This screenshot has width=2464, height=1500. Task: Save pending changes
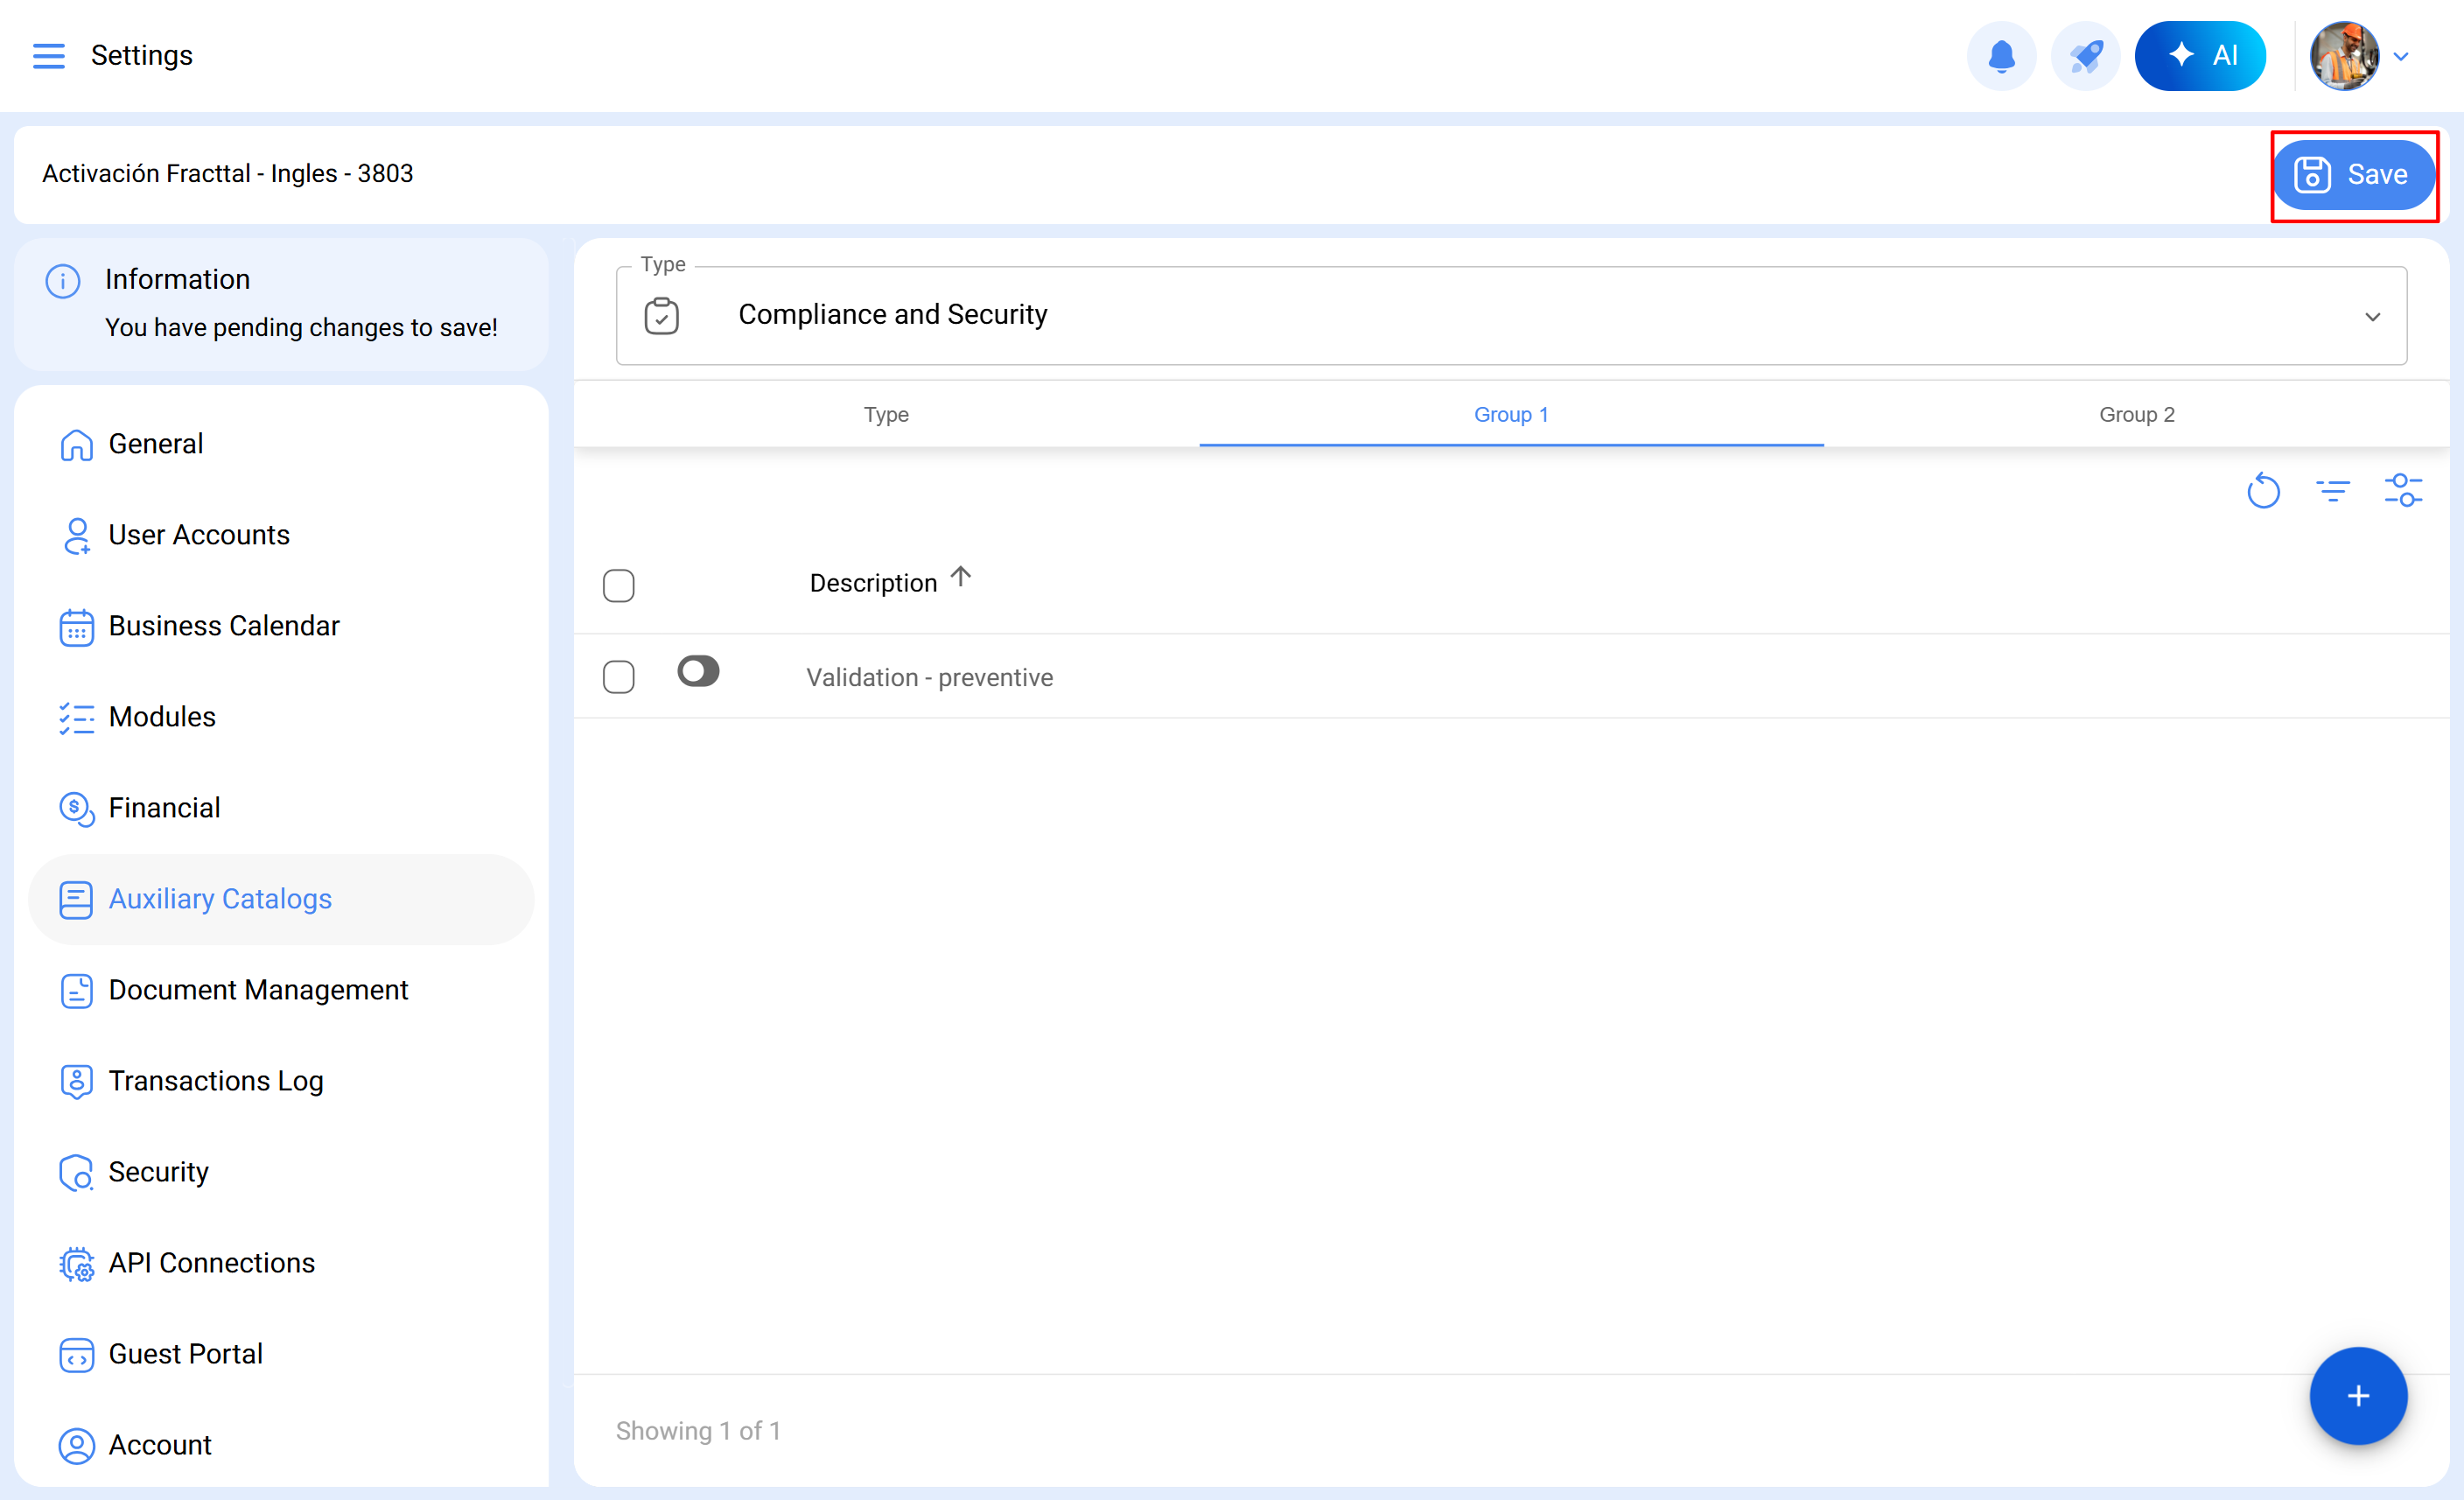(x=2352, y=175)
